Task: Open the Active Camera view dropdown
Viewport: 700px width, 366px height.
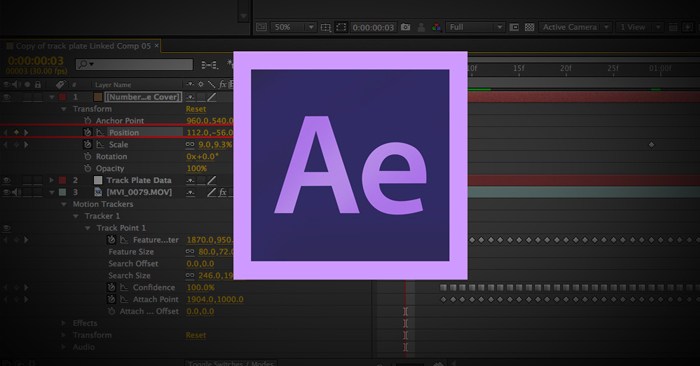Action: 575,27
